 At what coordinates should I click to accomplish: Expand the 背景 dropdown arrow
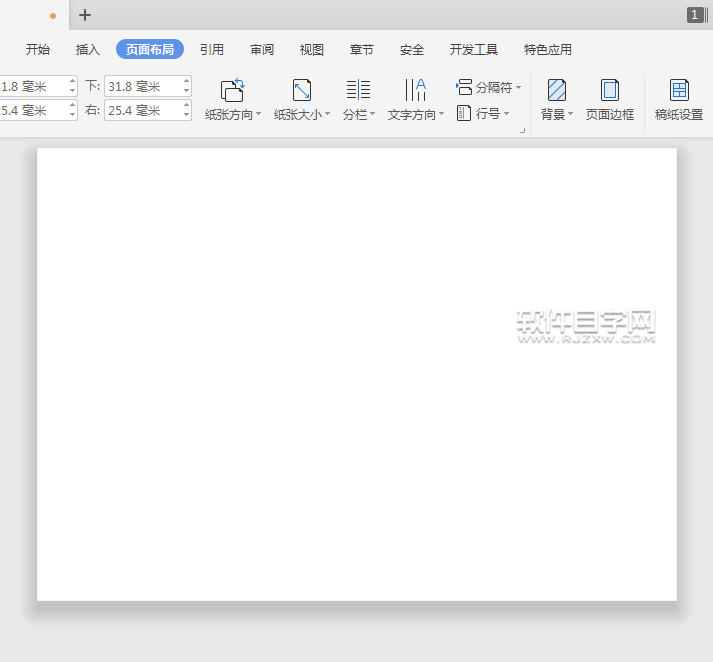point(570,115)
